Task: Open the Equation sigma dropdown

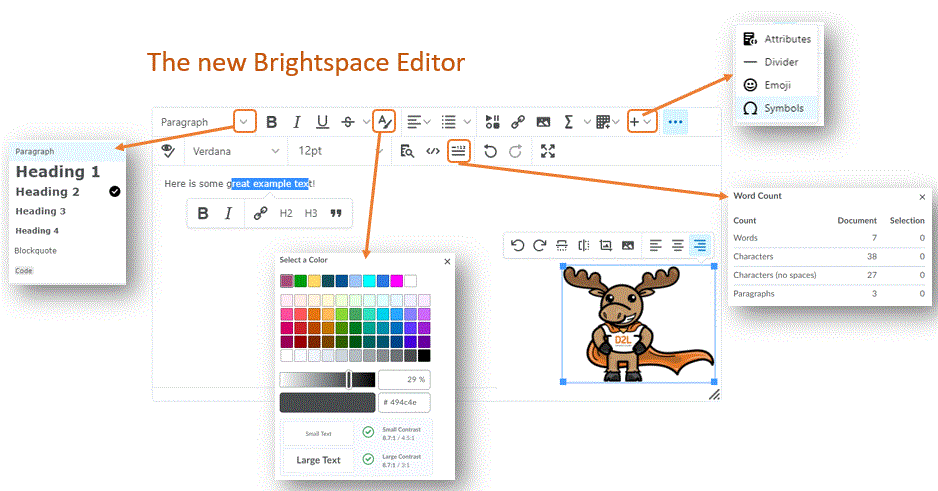Action: tap(577, 122)
